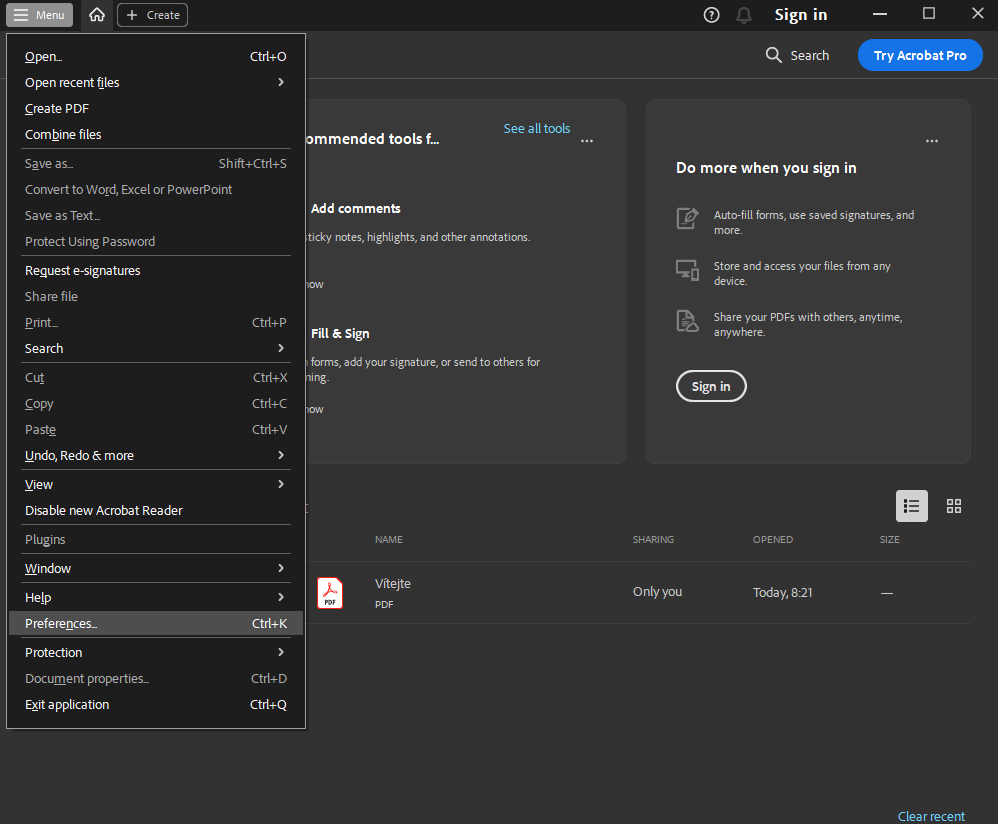
Task: Switch to grid view icon
Action: coord(953,506)
